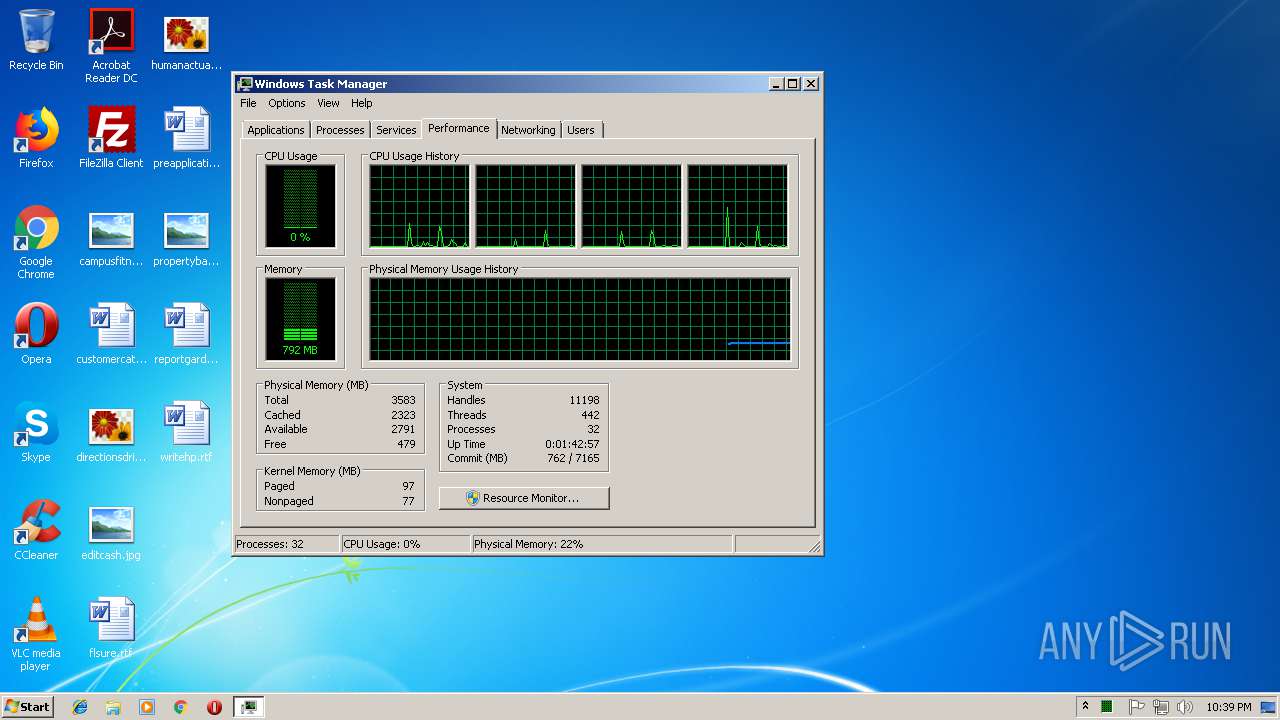Click the network tray icon
The width and height of the screenshot is (1280, 720).
(1160, 707)
